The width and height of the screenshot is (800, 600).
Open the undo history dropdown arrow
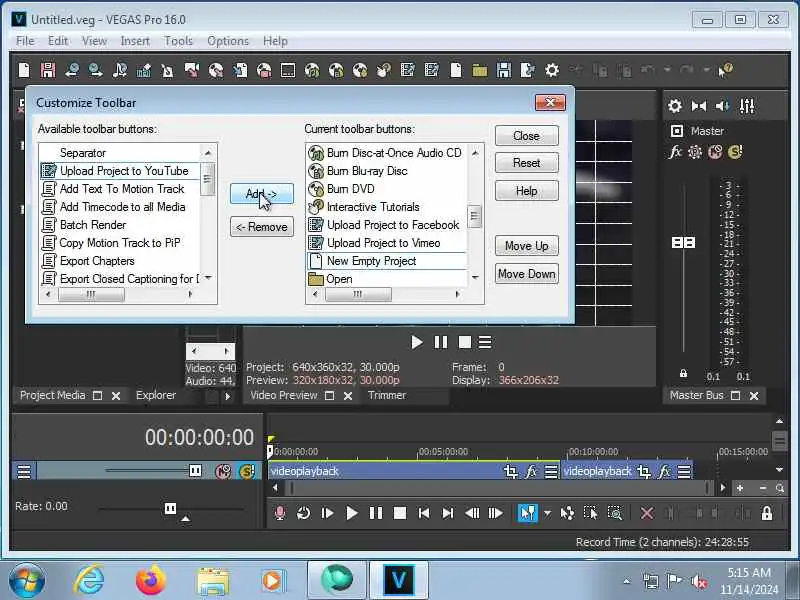pyautogui.click(x=667, y=70)
